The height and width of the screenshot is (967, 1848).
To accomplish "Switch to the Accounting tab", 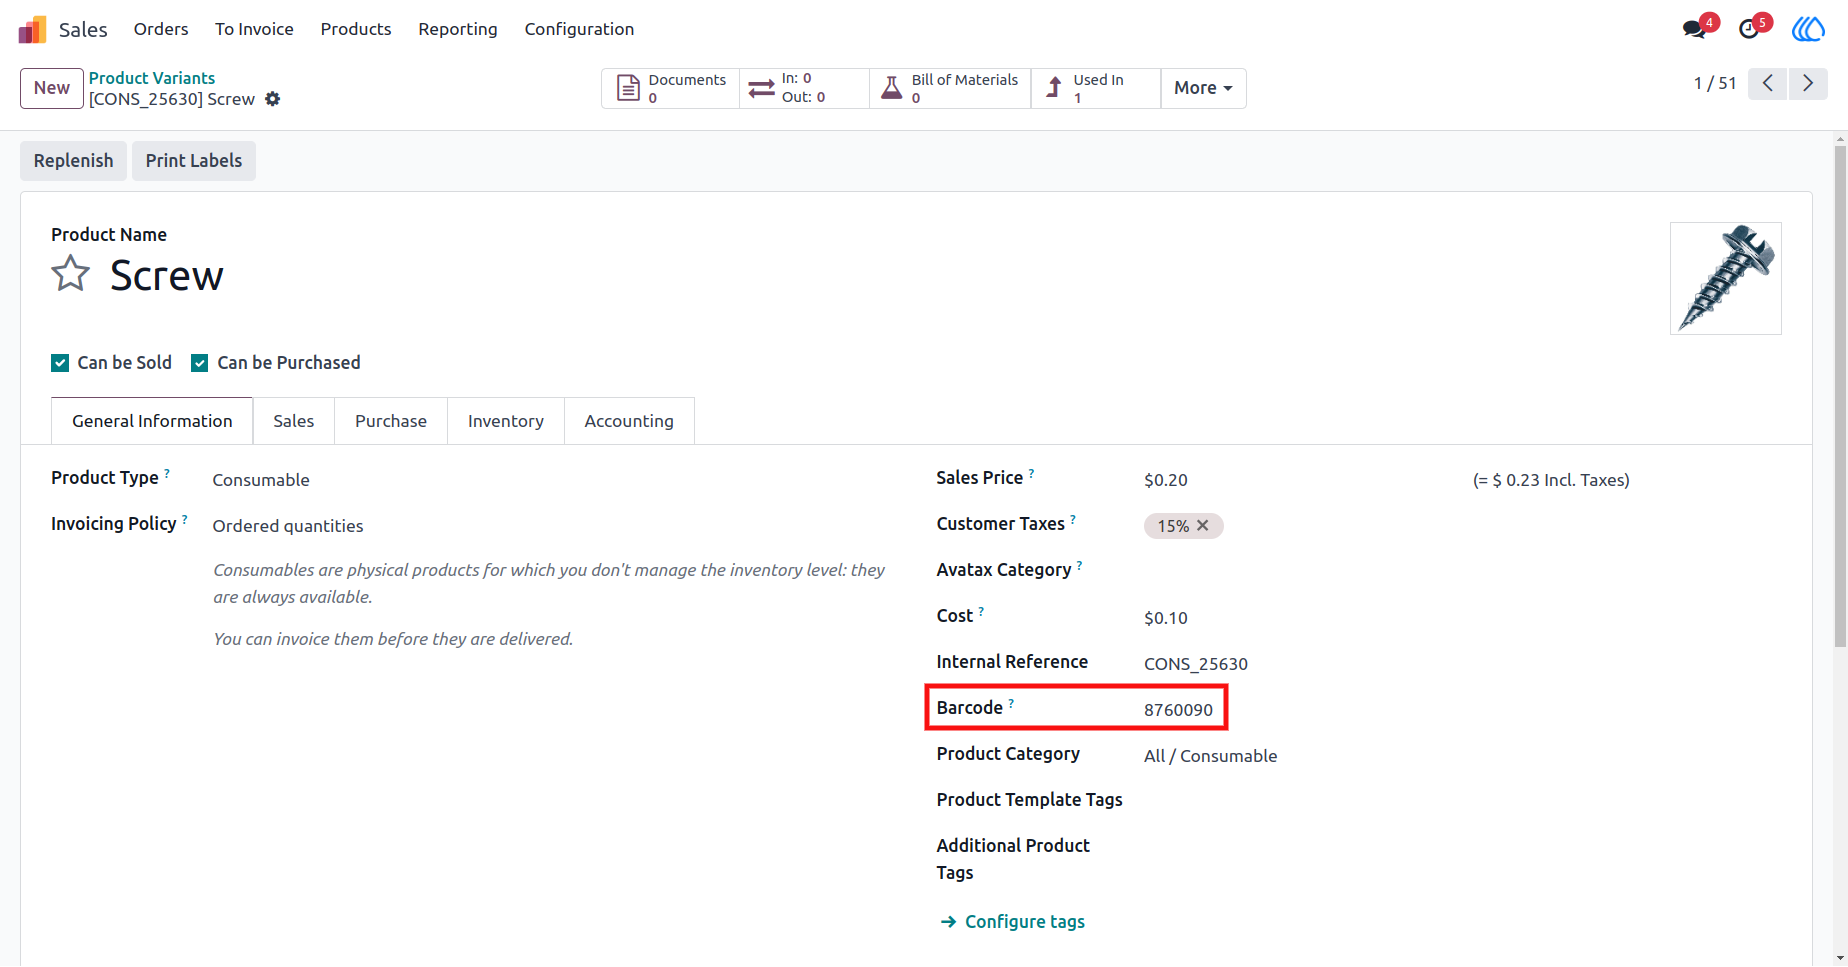I will tap(629, 421).
